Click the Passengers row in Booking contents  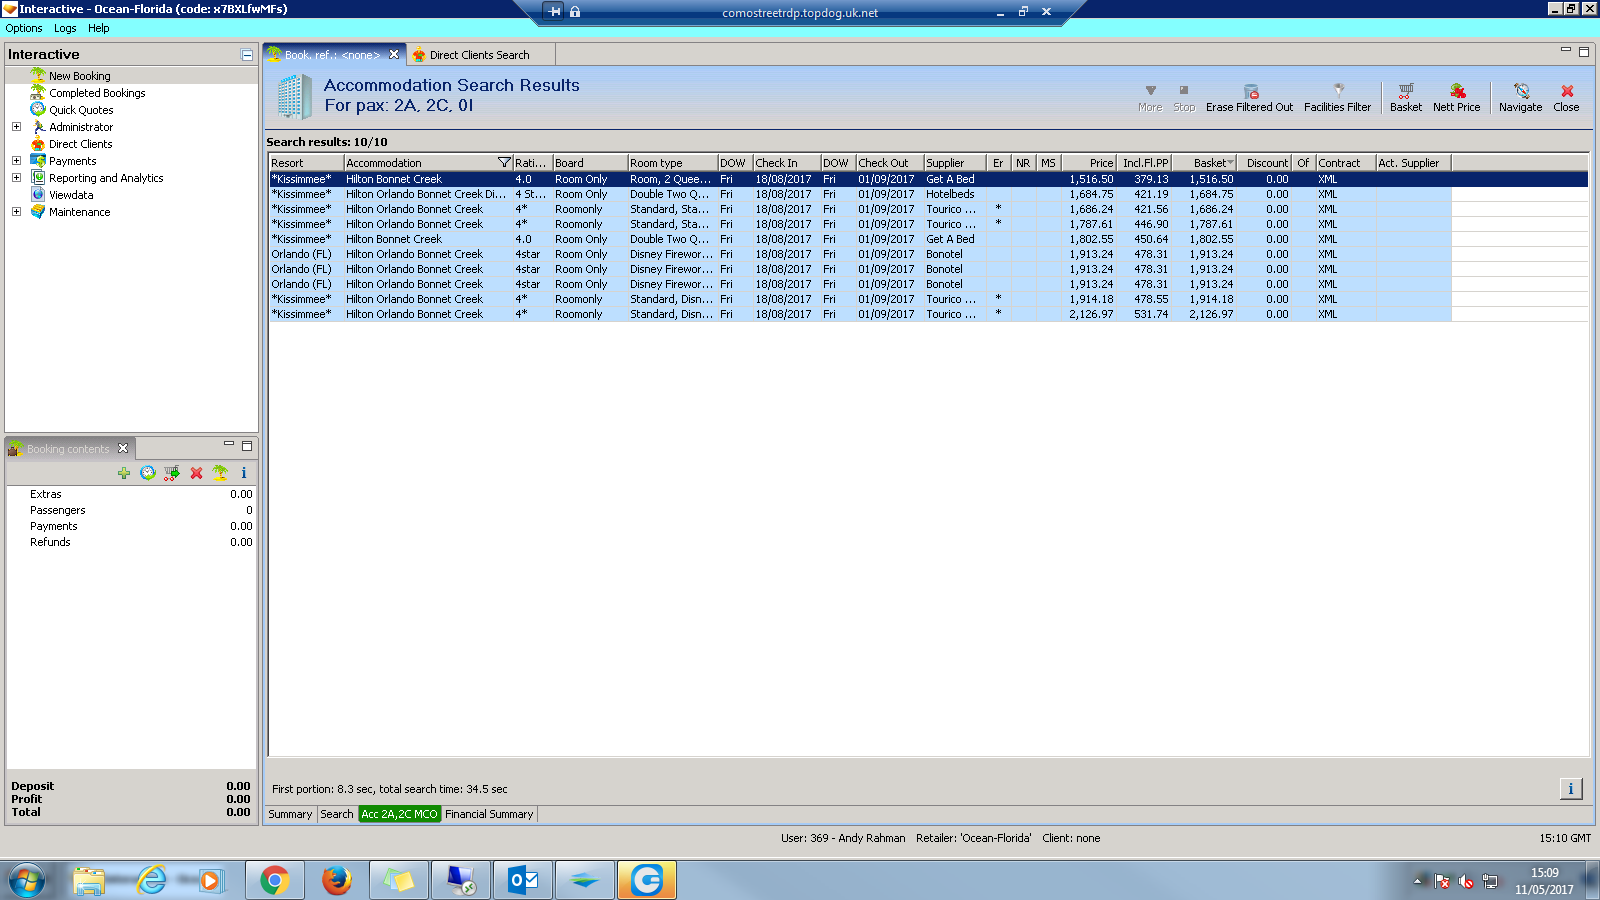tap(131, 510)
